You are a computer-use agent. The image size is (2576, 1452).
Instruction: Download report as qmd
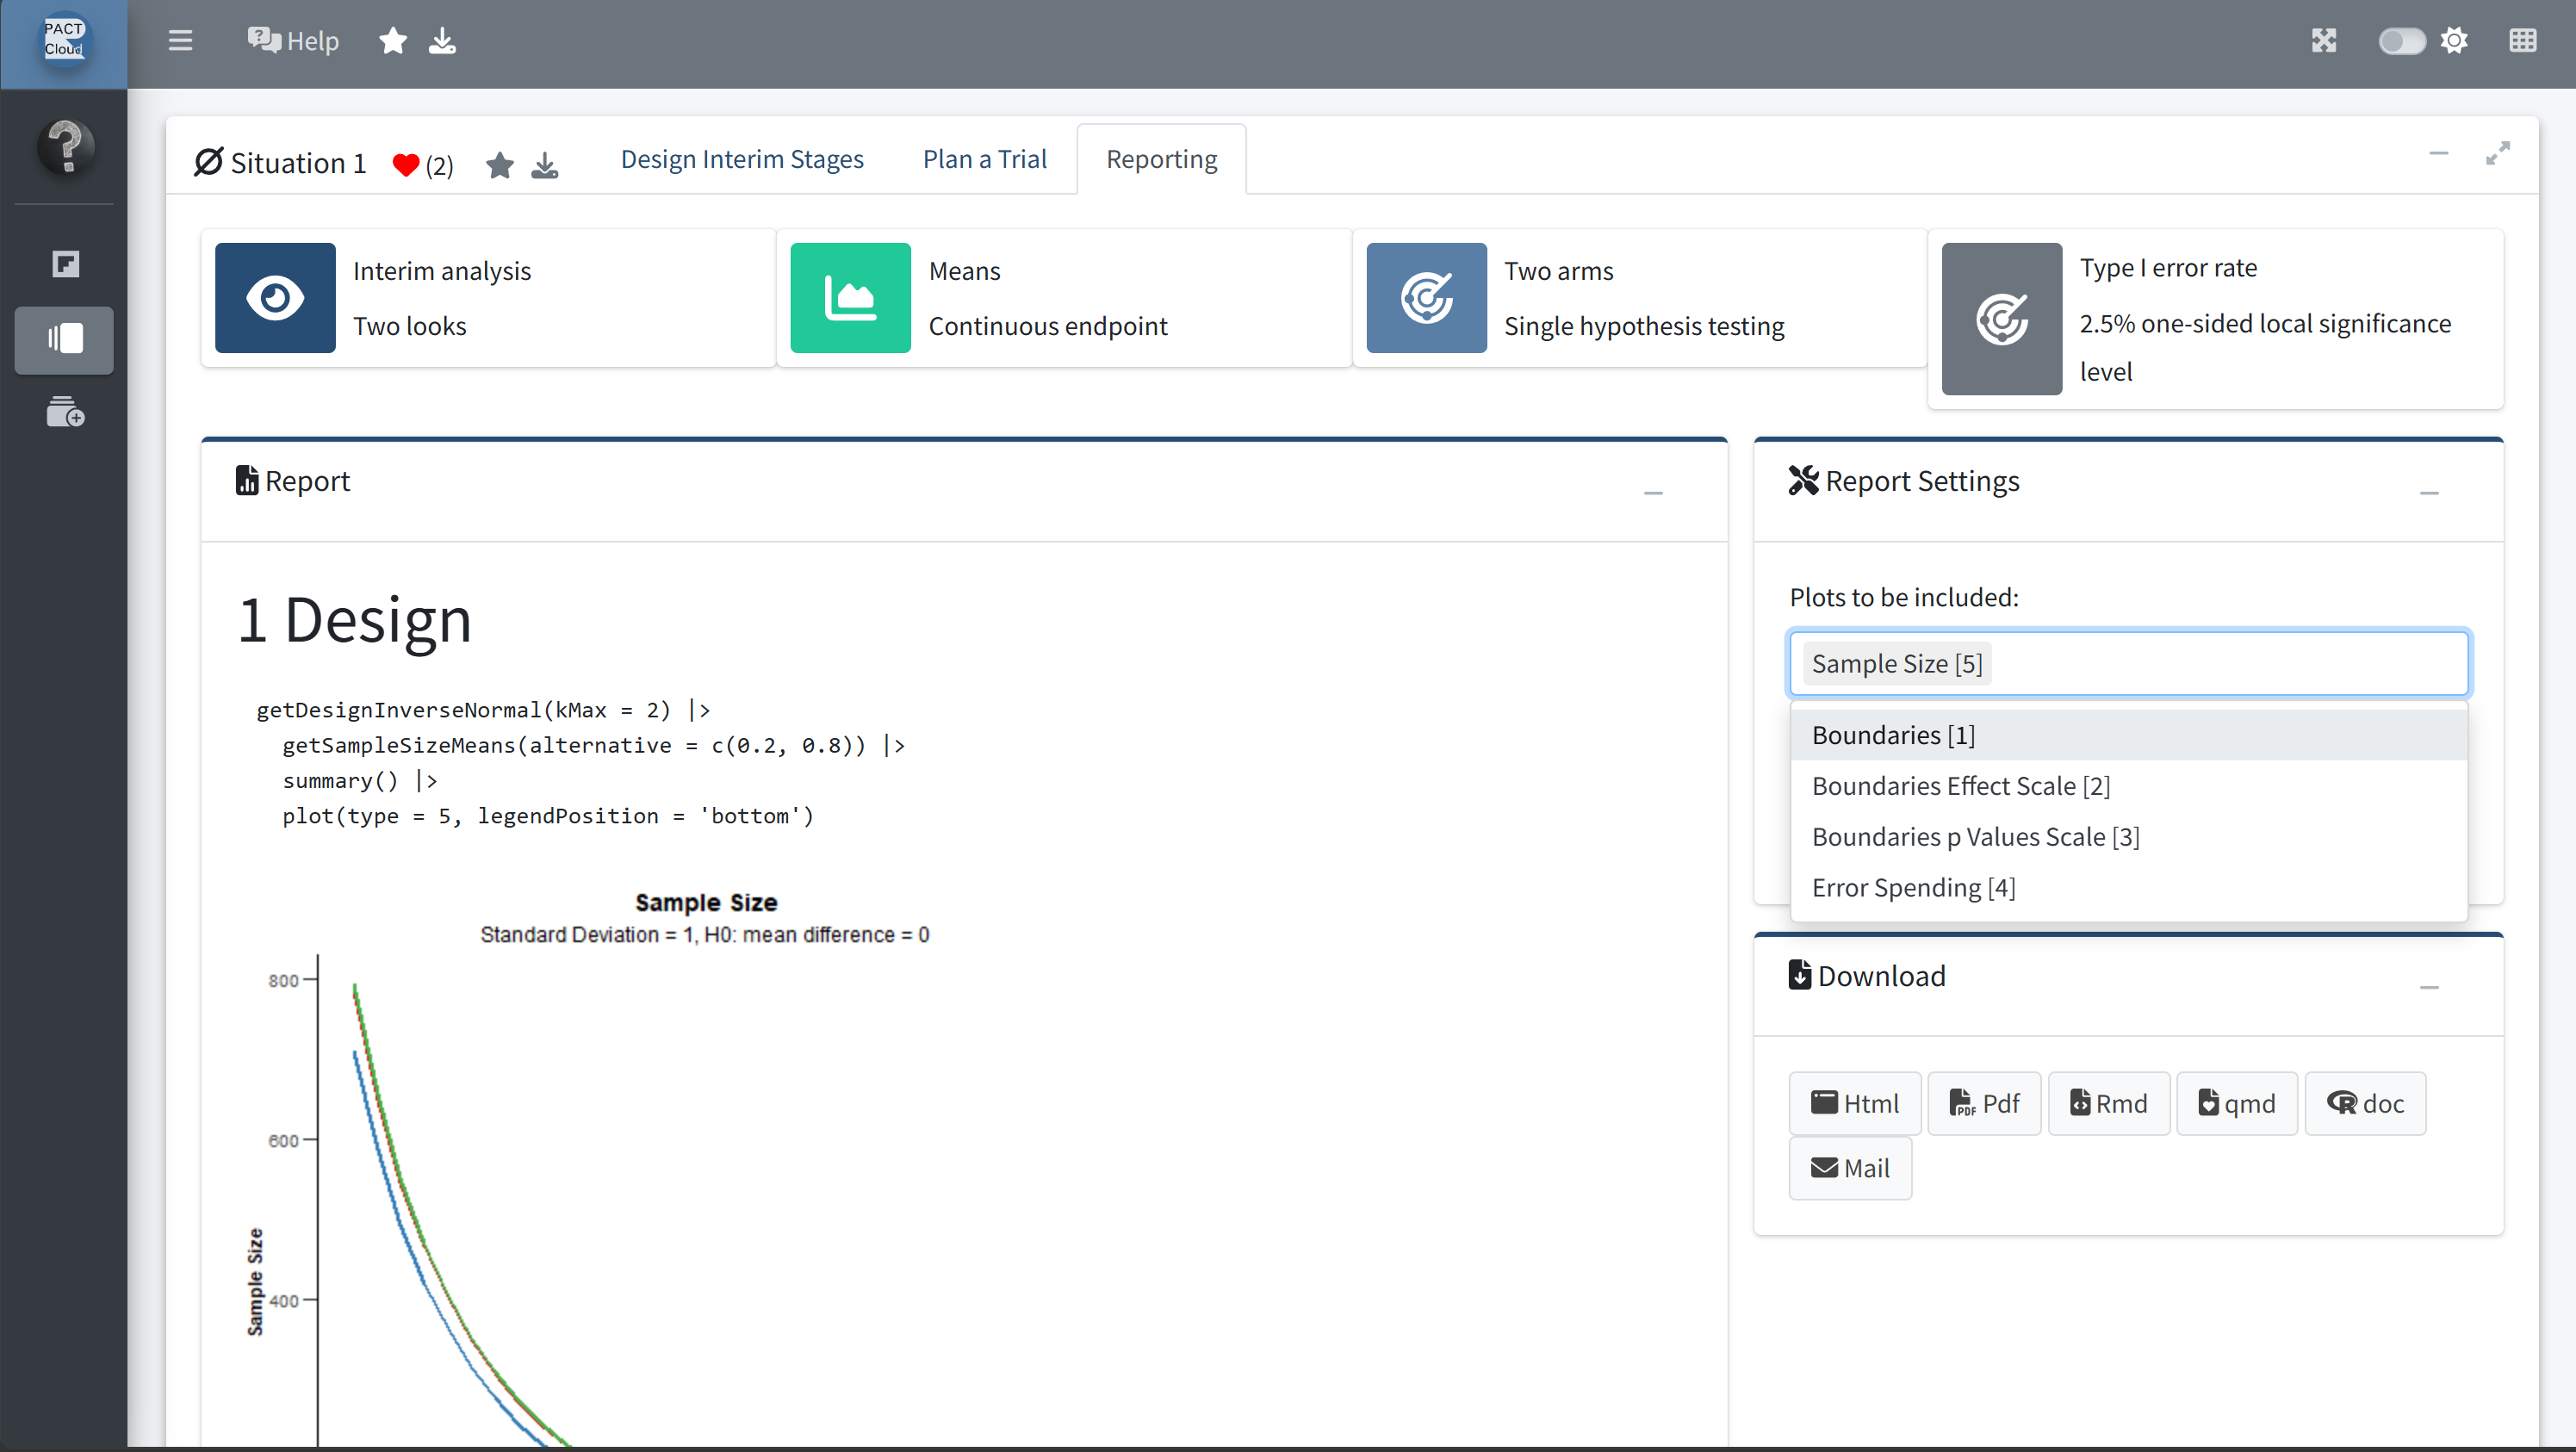click(2237, 1103)
